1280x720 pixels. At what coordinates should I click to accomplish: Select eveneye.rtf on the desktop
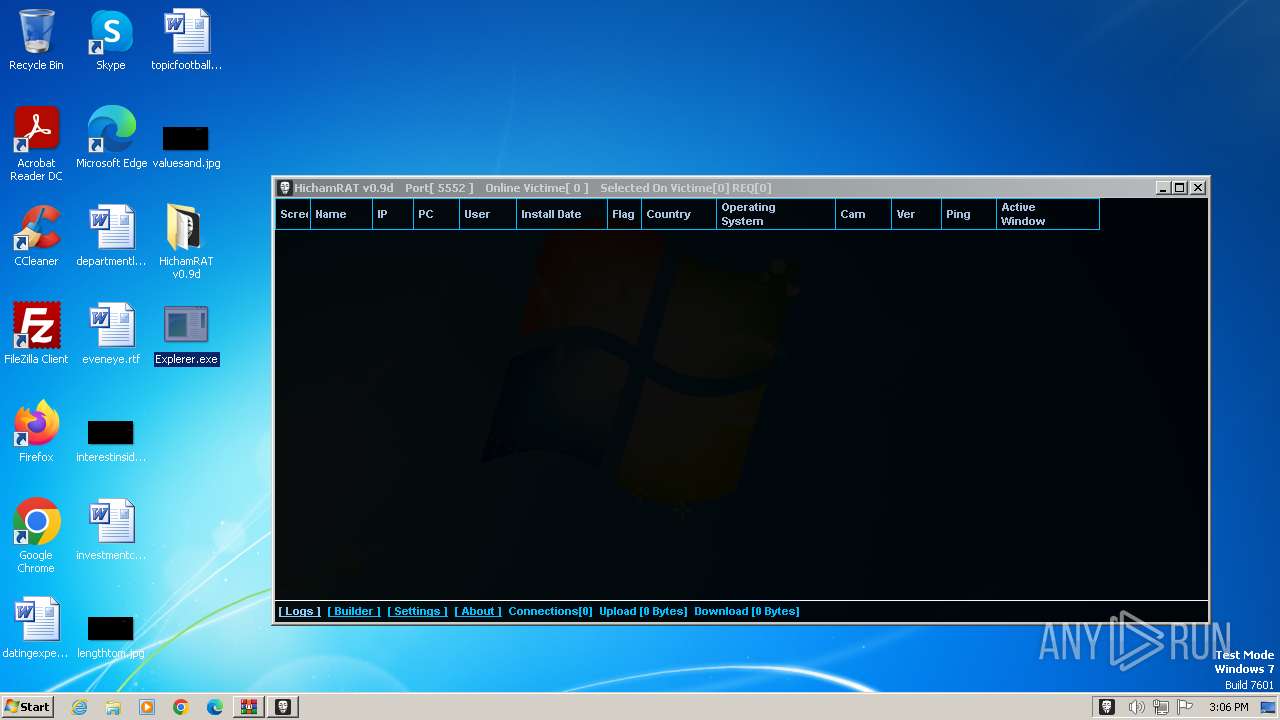tap(111, 333)
